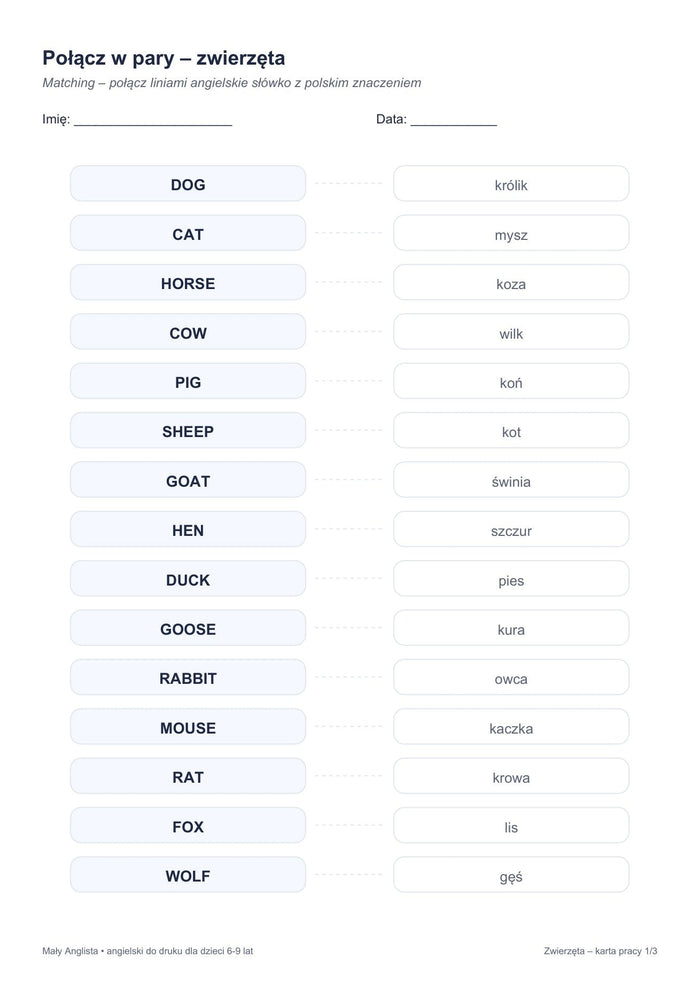The image size is (700, 990).
Task: Select the FOX word box
Action: tap(188, 826)
